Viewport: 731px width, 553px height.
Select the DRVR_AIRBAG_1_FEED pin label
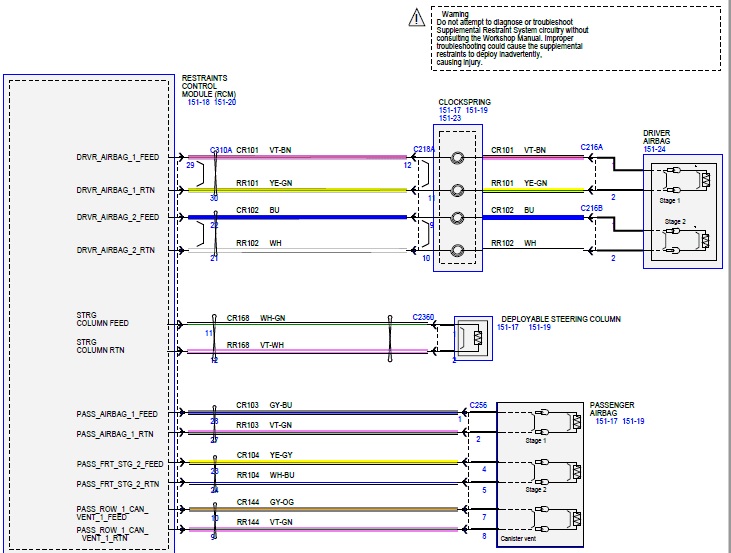(x=117, y=157)
